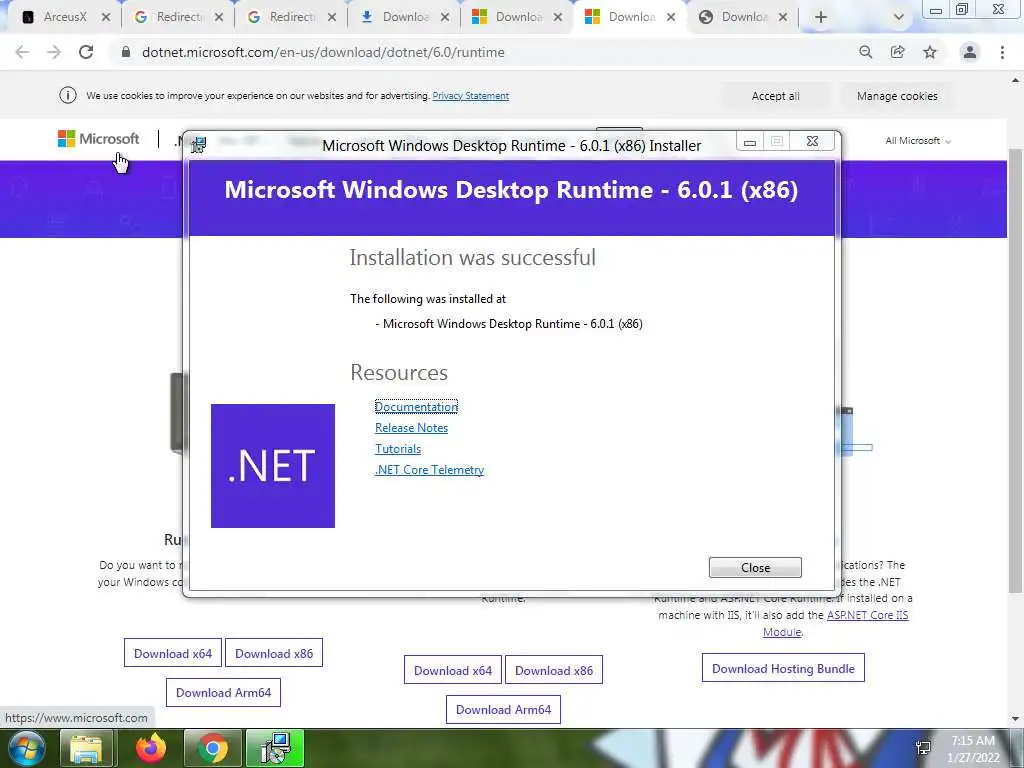Click the left column Download x86 button
1024x768 pixels.
pyautogui.click(x=274, y=653)
